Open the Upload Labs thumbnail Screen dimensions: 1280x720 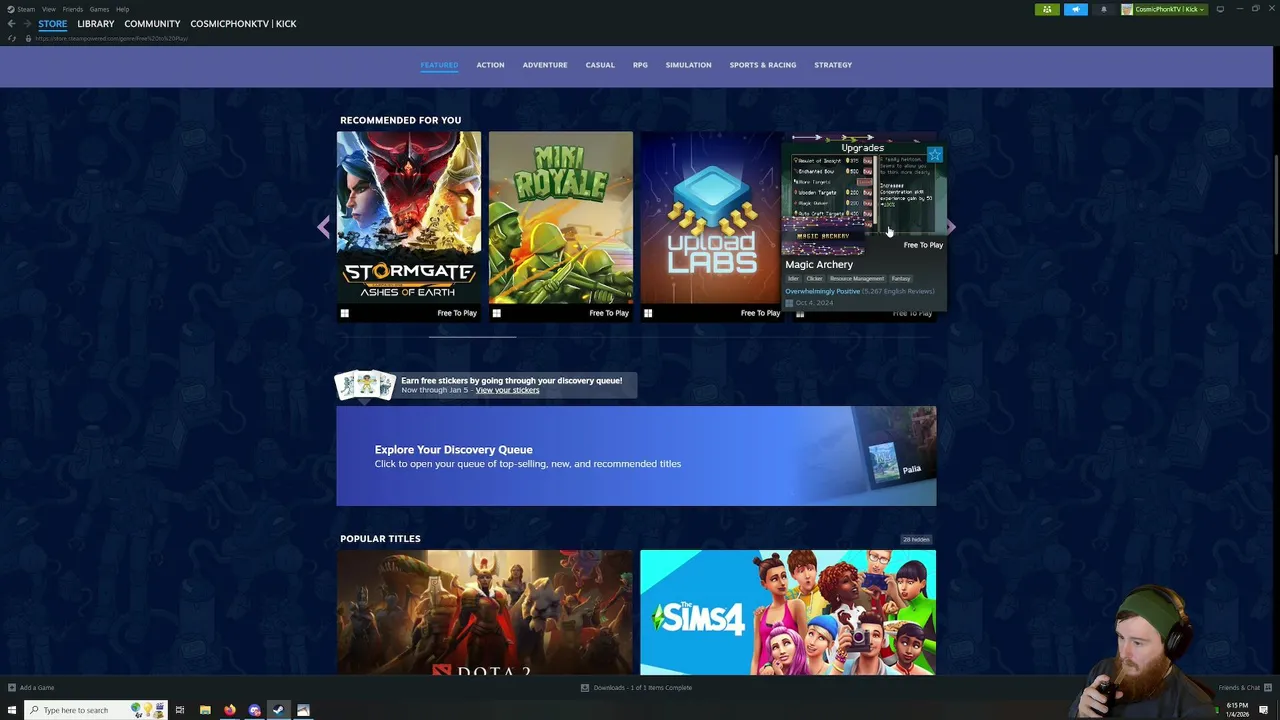pos(712,217)
